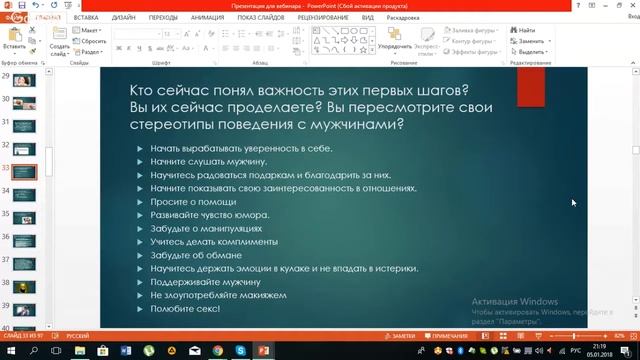This screenshot has width=640, height=360.
Task: Click the fit slide to window icon
Action: pyautogui.click(x=633, y=336)
